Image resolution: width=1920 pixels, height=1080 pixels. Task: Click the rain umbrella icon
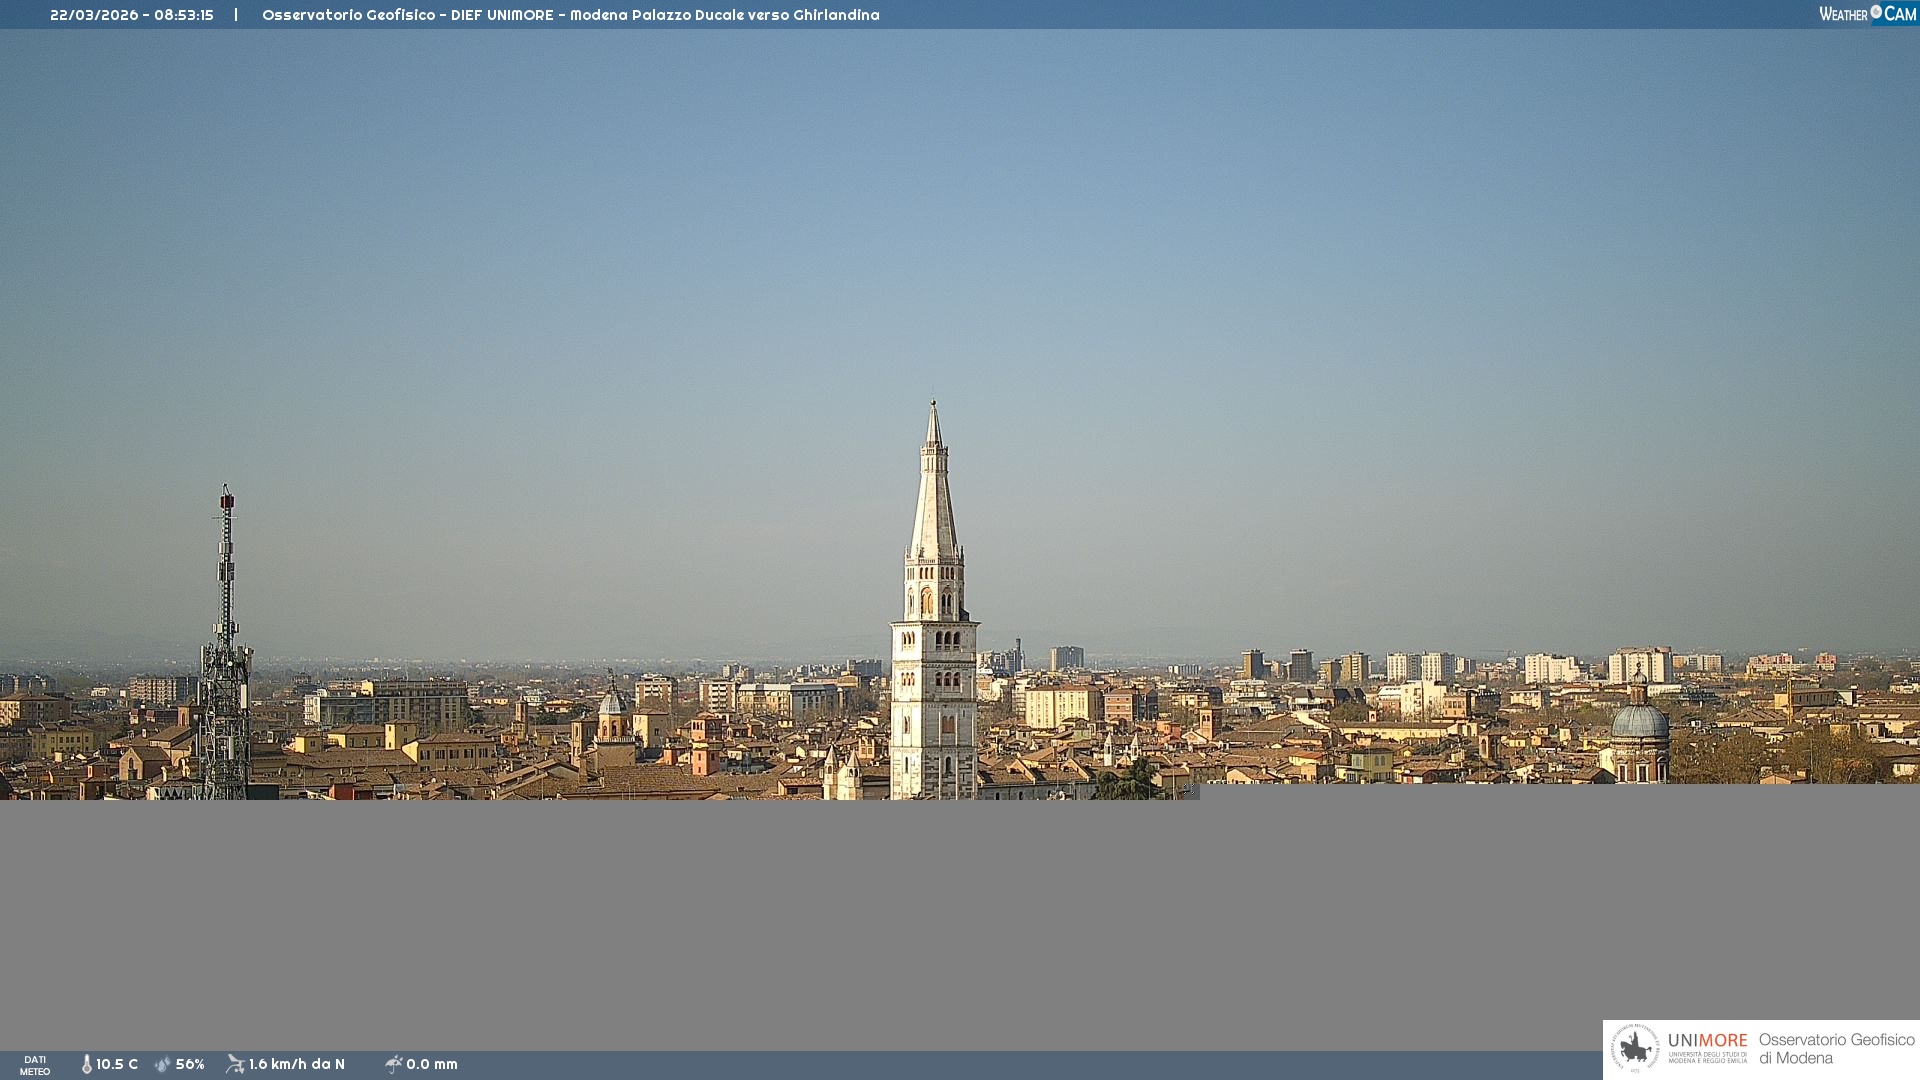coord(394,1064)
